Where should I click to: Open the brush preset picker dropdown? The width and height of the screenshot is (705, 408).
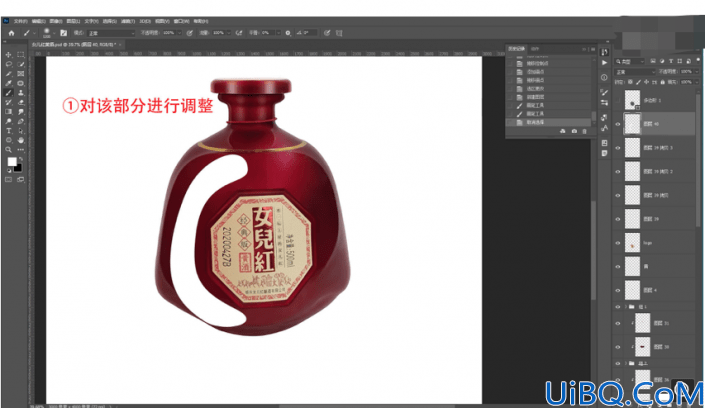(x=54, y=33)
